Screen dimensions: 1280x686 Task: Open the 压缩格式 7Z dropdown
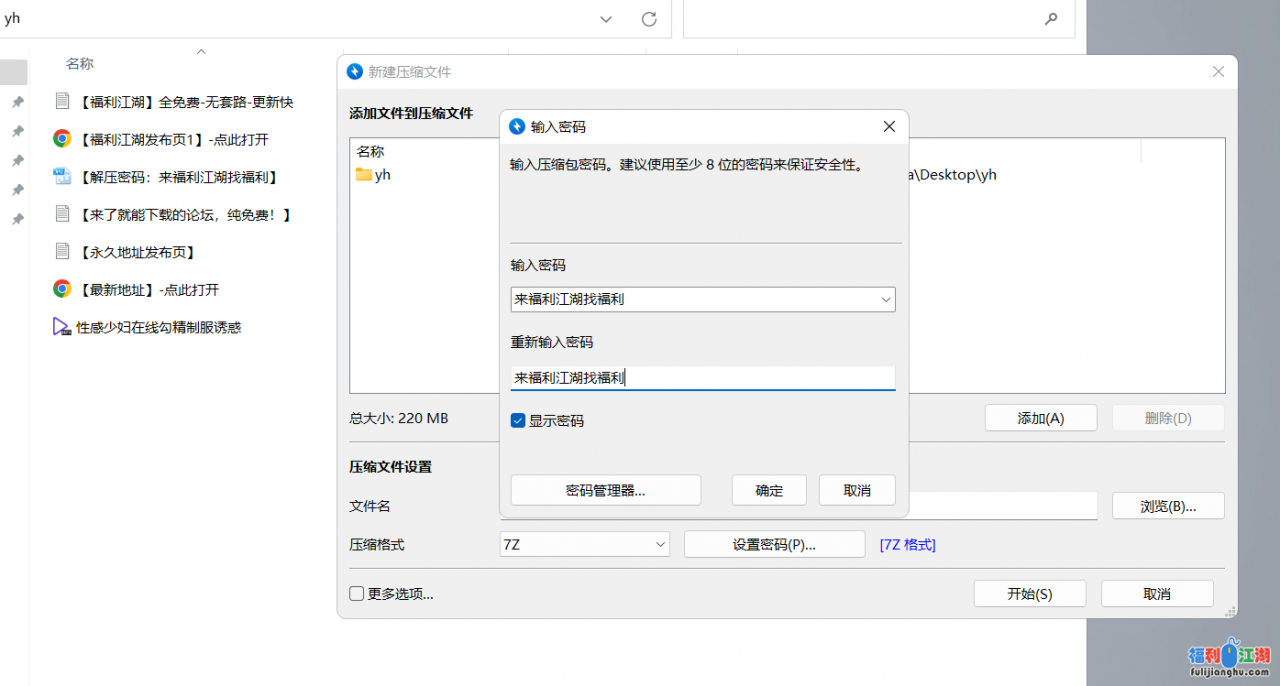click(x=660, y=544)
